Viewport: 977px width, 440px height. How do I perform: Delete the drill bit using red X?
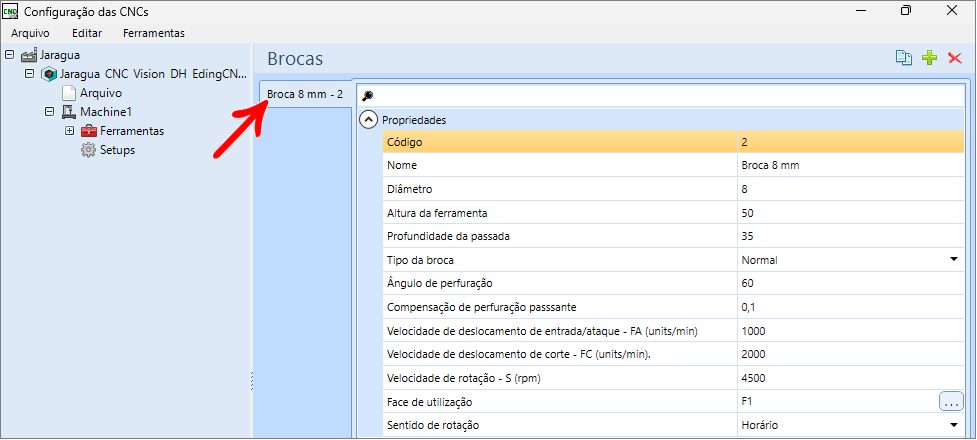pos(955,59)
